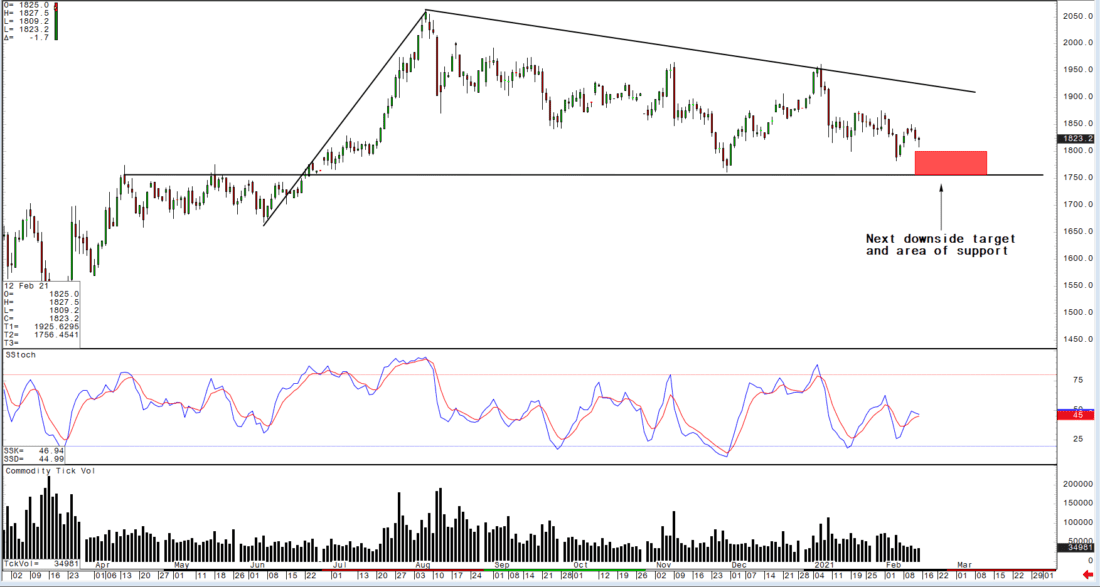This screenshot has width=1100, height=587.
Task: Click the Apr month label on time axis
Action: (x=102, y=565)
